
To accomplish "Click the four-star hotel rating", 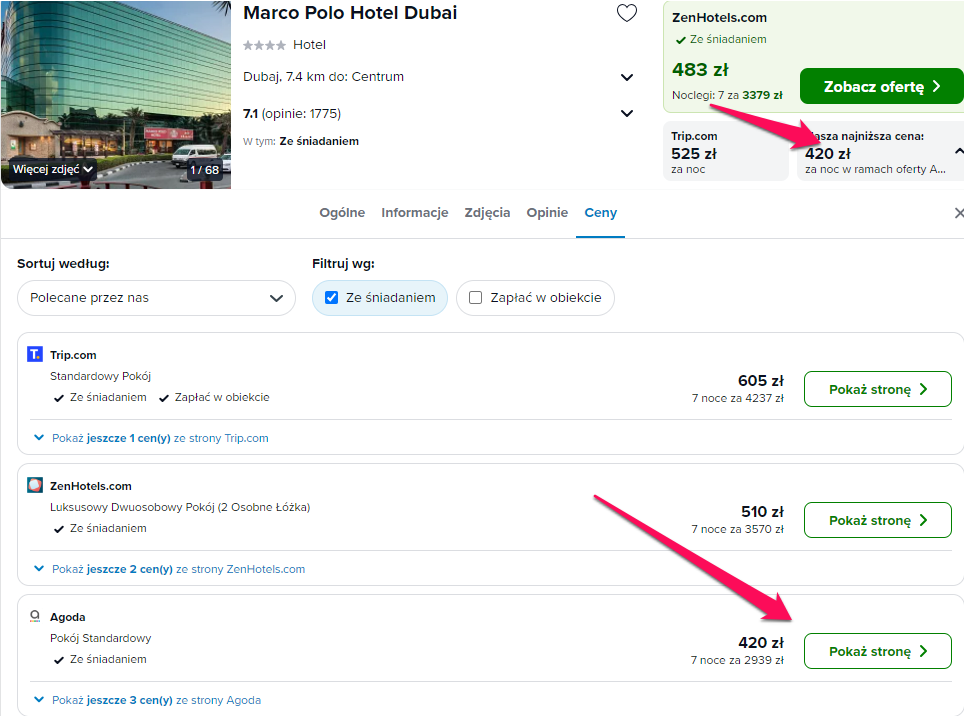I will [x=264, y=45].
